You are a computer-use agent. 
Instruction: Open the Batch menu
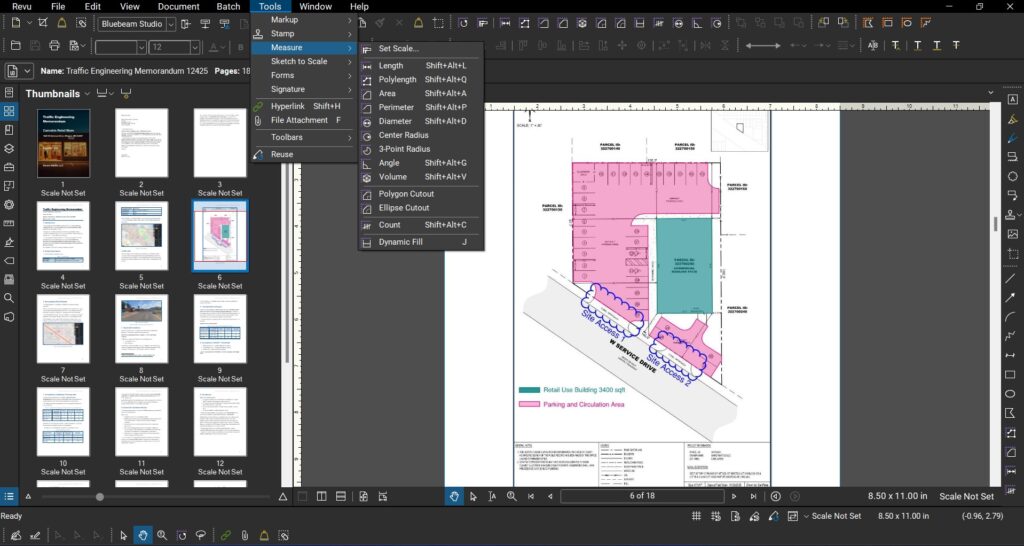pyautogui.click(x=229, y=7)
